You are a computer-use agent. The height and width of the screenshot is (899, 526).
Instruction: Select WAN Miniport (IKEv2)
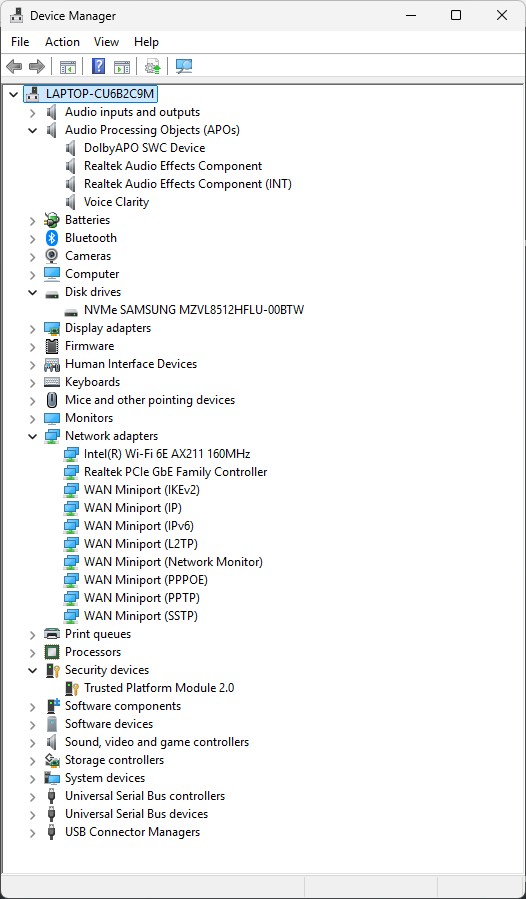click(x=142, y=490)
